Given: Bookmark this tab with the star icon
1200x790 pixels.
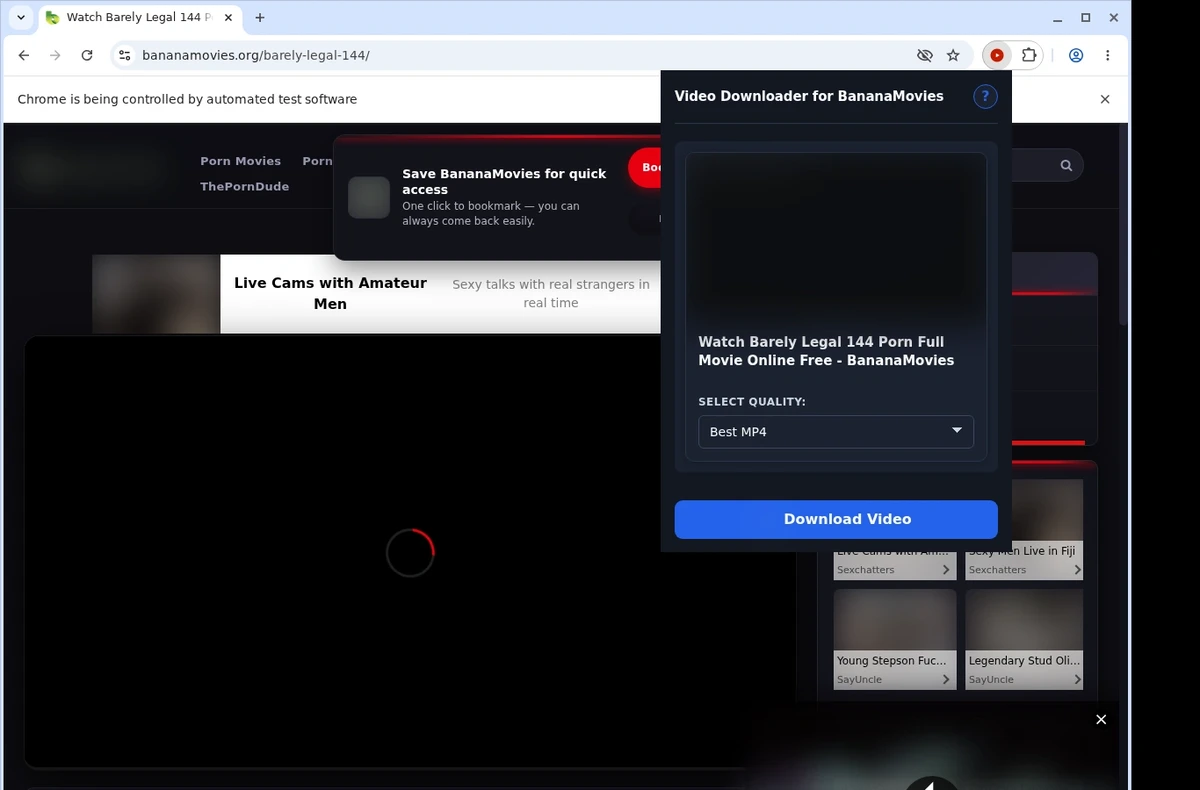Looking at the screenshot, I should 953,56.
